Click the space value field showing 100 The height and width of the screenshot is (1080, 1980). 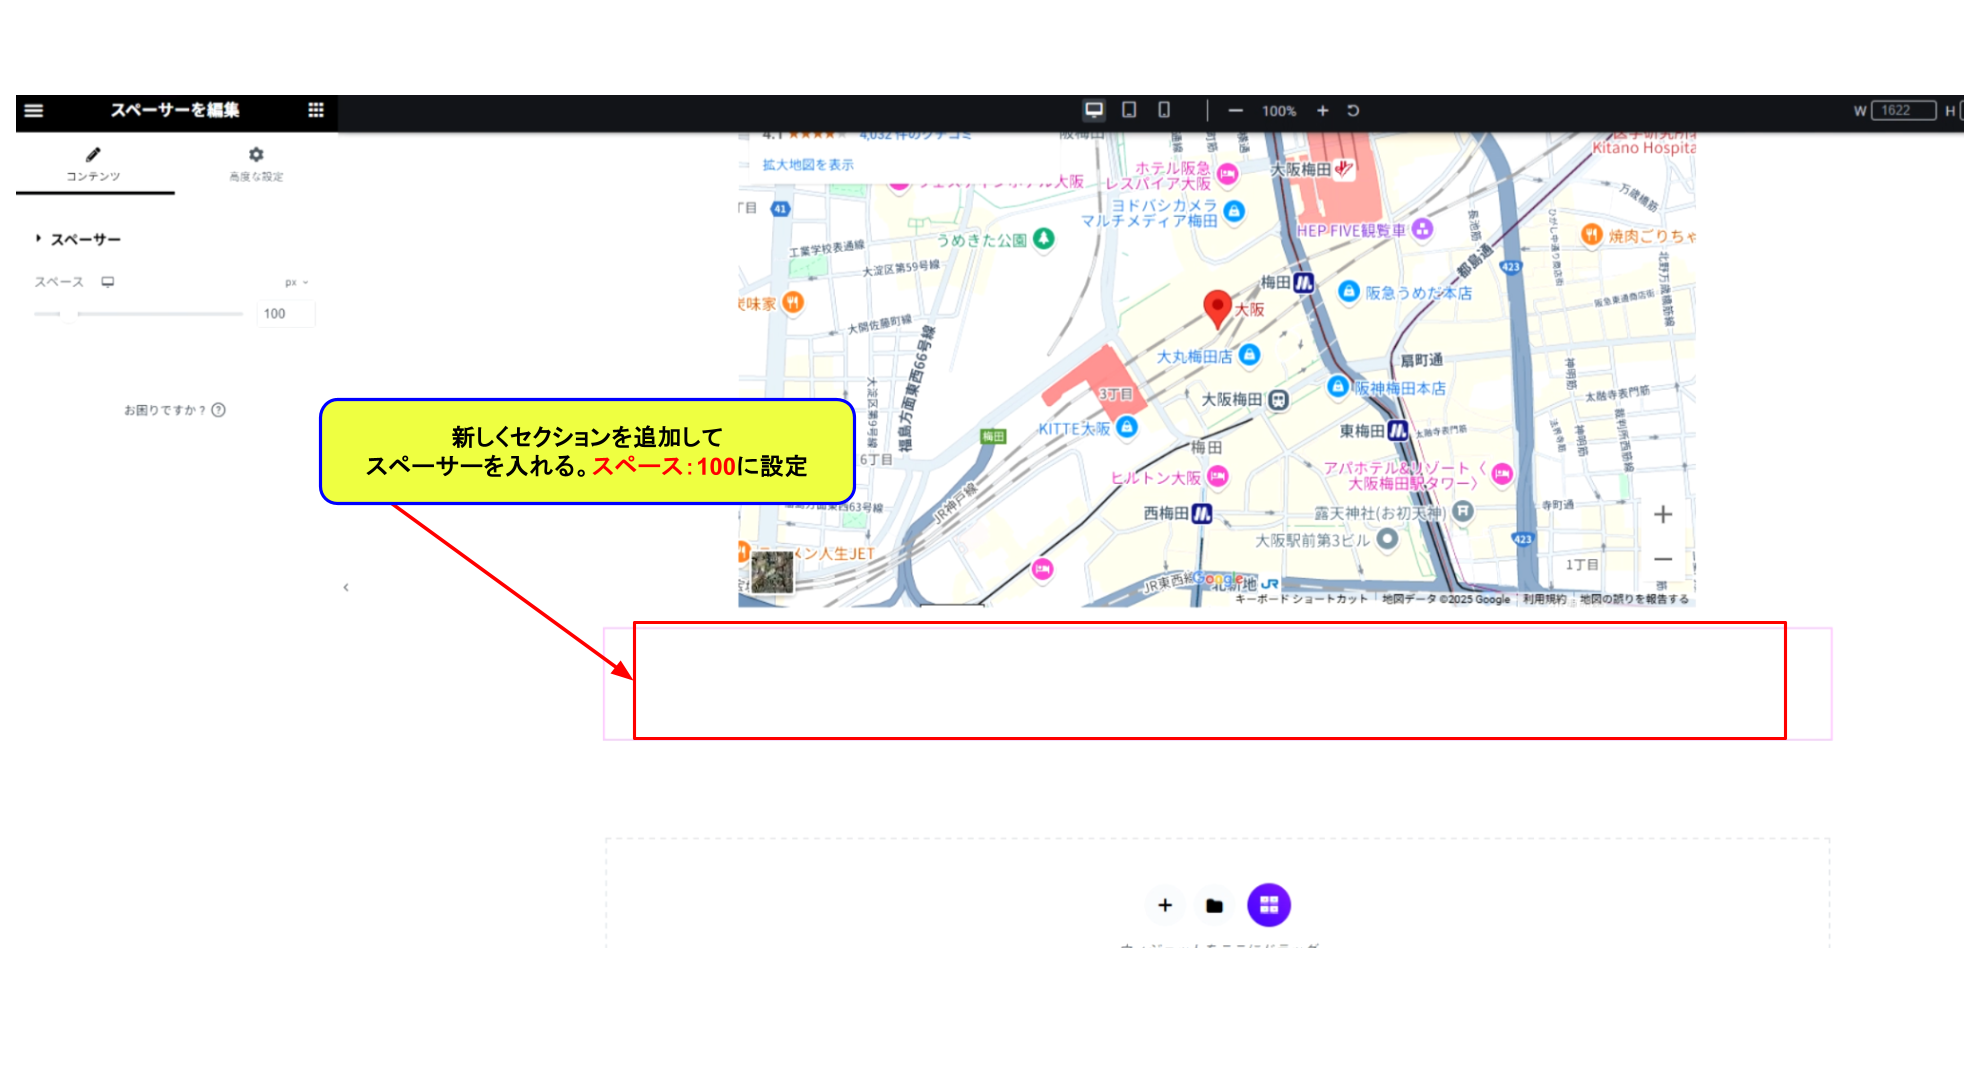(x=285, y=314)
